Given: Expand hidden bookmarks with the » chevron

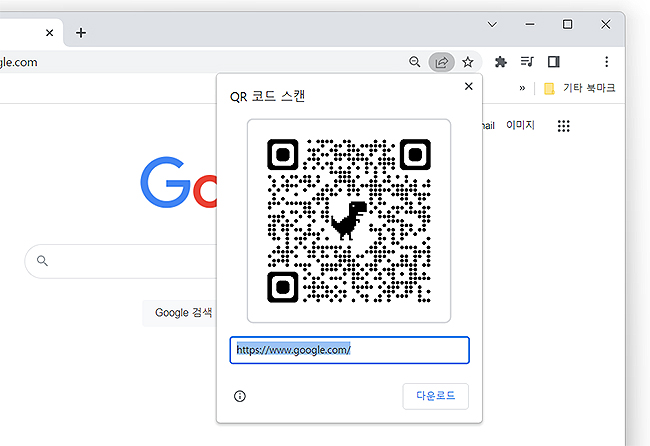Looking at the screenshot, I should click(x=522, y=88).
